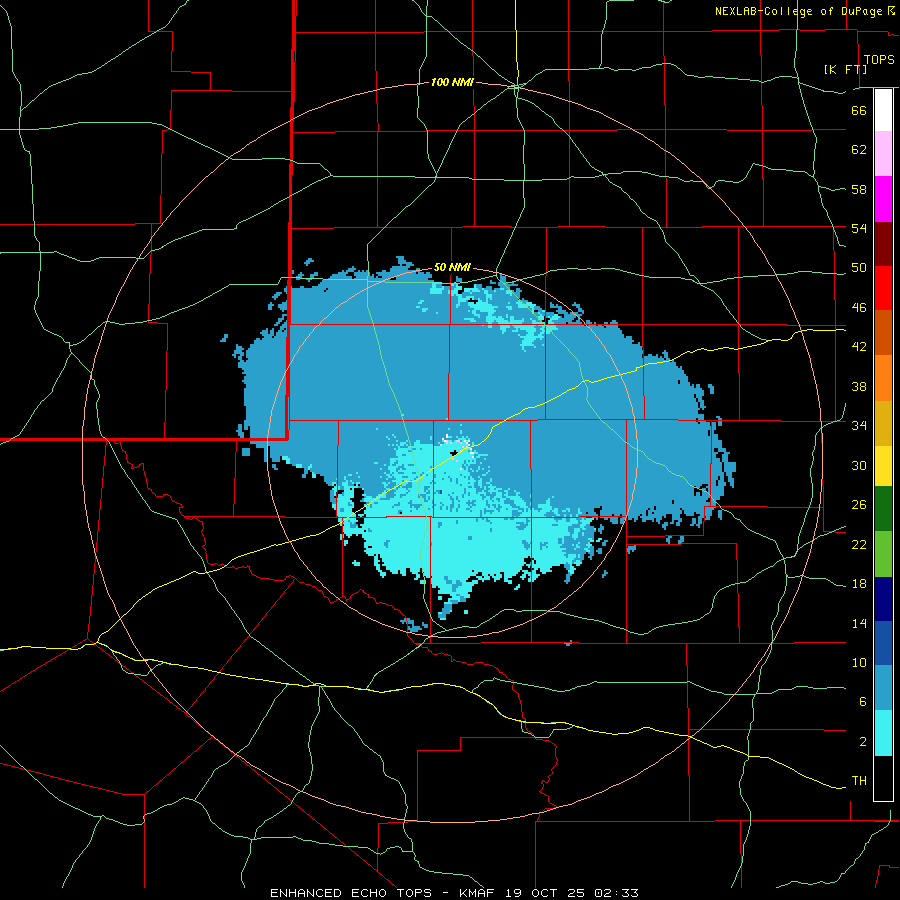
Task: Click the medium blue legend swatch near 10
Action: [x=883, y=643]
